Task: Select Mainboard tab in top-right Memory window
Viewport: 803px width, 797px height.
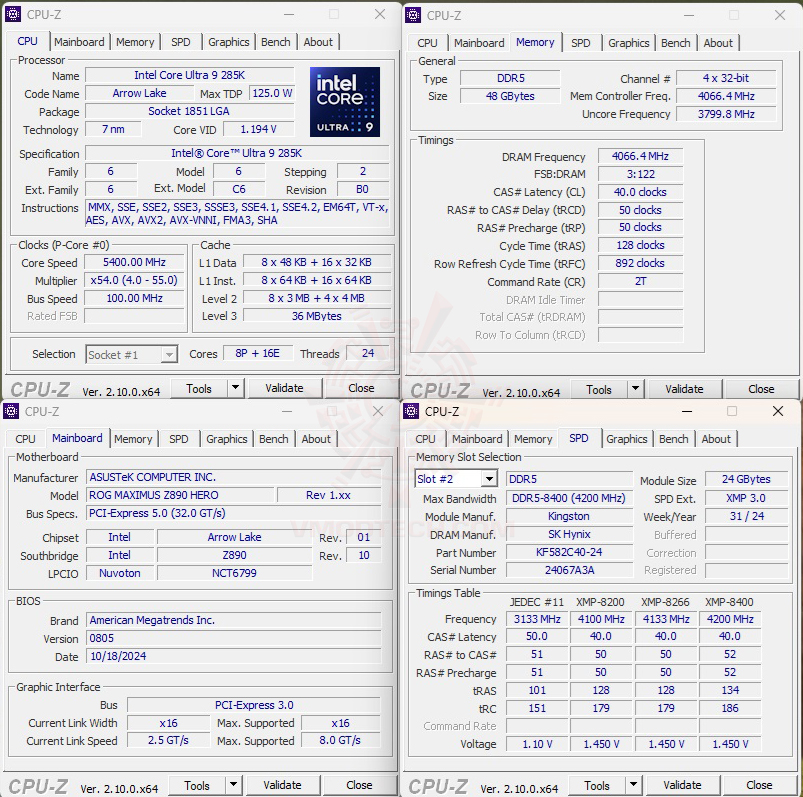Action: (479, 43)
